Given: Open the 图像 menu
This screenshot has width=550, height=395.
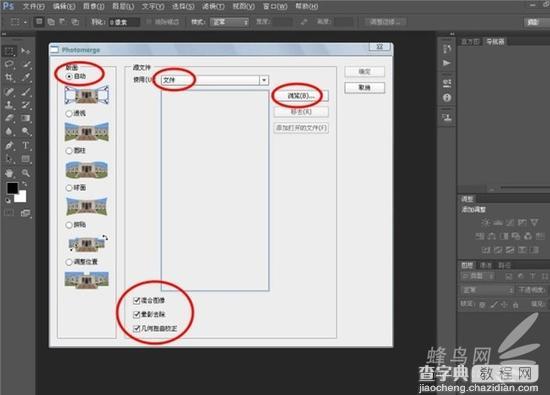Looking at the screenshot, I should pos(94,6).
